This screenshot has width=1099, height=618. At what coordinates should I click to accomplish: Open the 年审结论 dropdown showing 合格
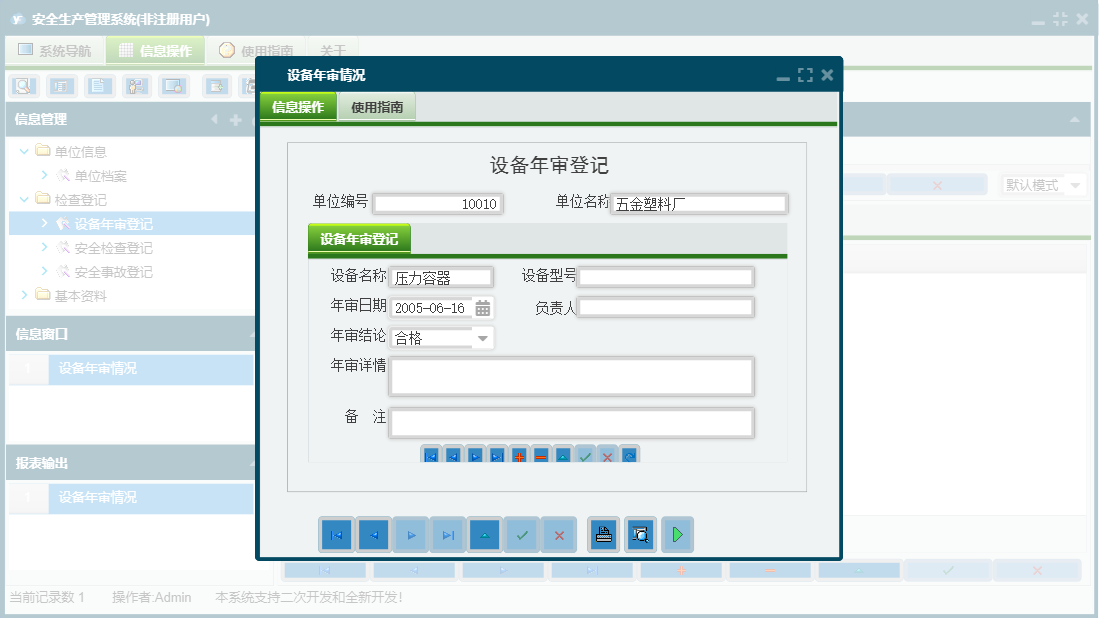click(x=483, y=337)
